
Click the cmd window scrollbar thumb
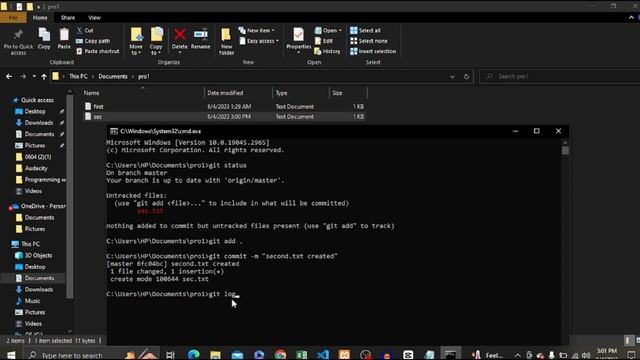tap(565, 150)
